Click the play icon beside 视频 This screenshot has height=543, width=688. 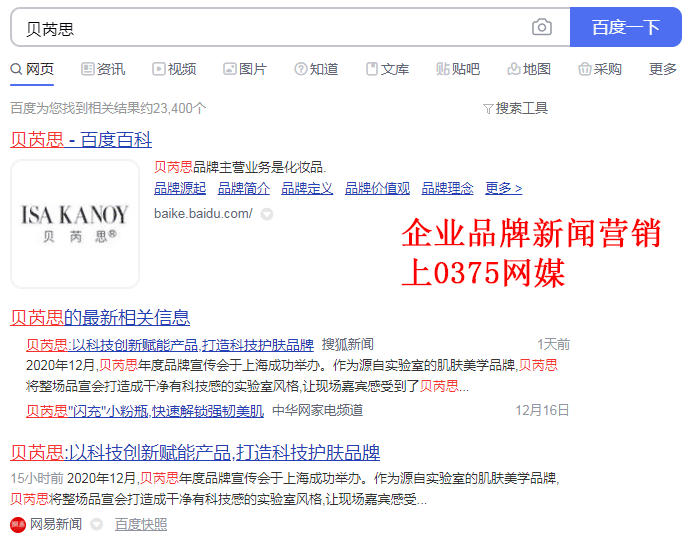(158, 69)
